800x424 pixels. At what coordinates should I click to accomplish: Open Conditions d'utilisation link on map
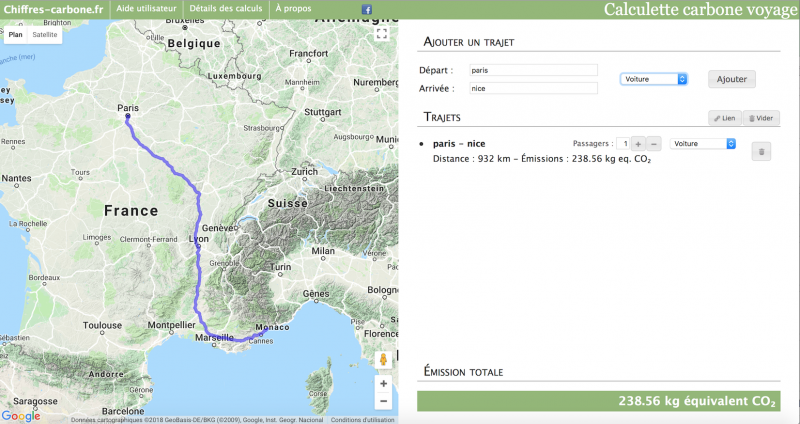click(x=362, y=420)
